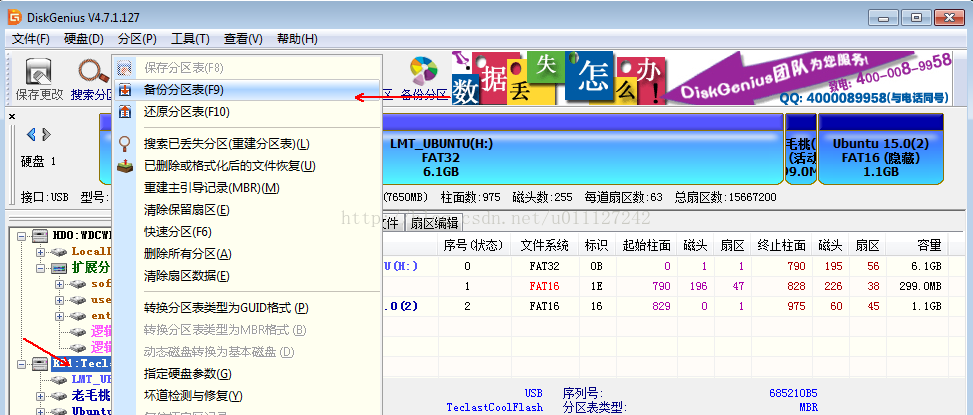This screenshot has width=973, height=415.
Task: Click the extended partition icon beside 扩展分
Action: tap(60, 268)
